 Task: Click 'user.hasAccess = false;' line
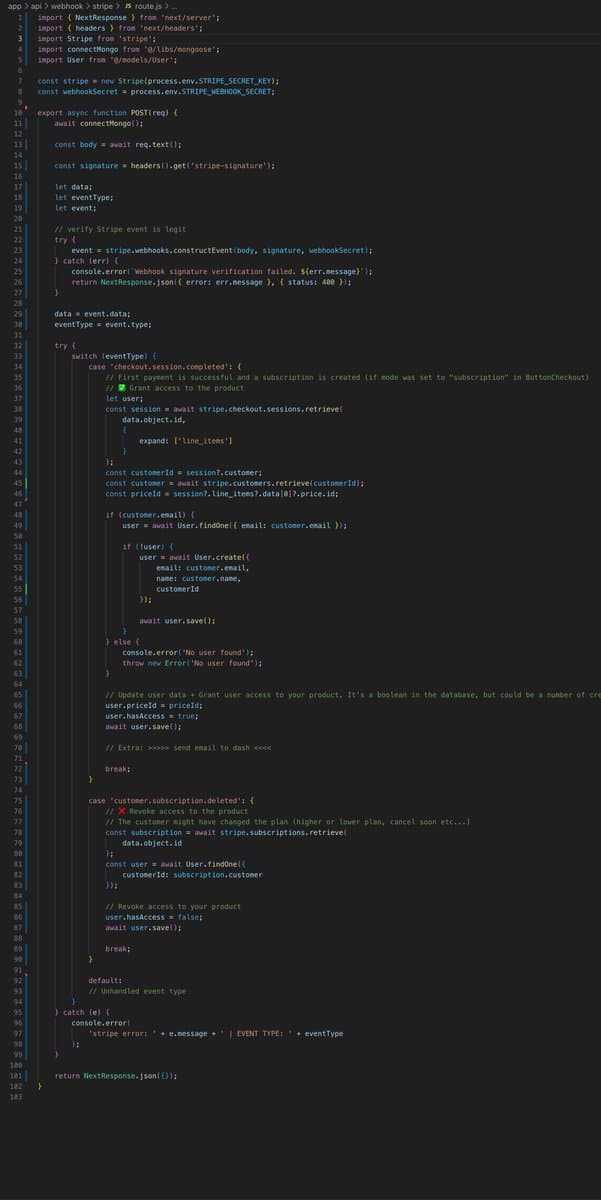pyautogui.click(x=156, y=917)
